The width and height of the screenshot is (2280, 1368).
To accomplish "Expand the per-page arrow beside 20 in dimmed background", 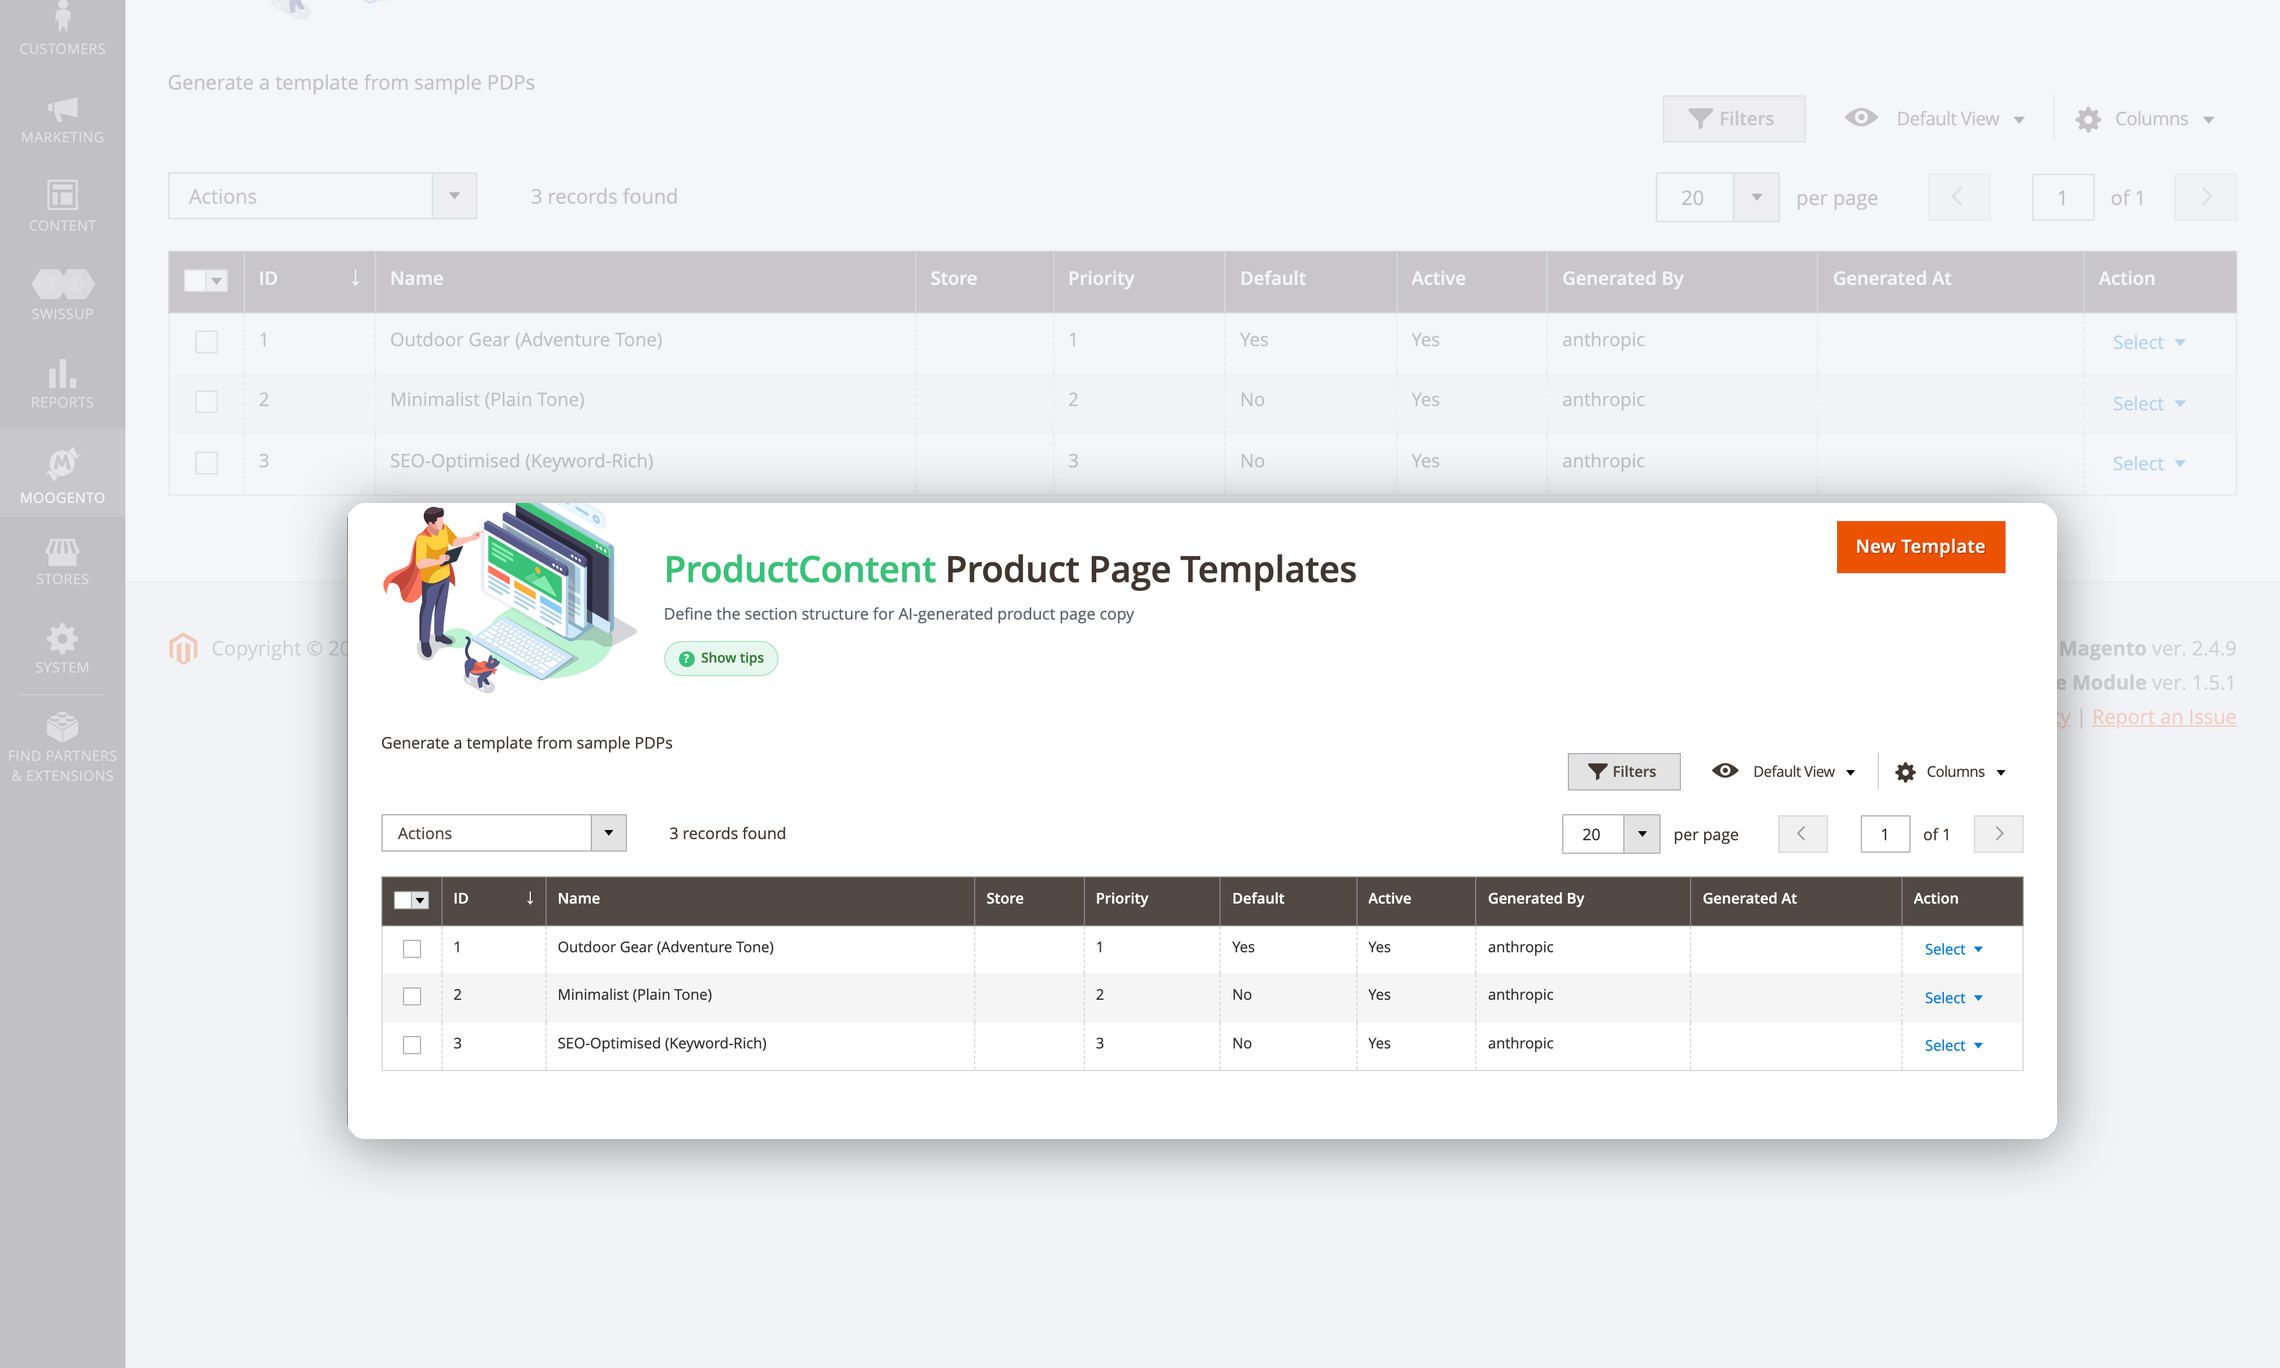I will pyautogui.click(x=1756, y=197).
